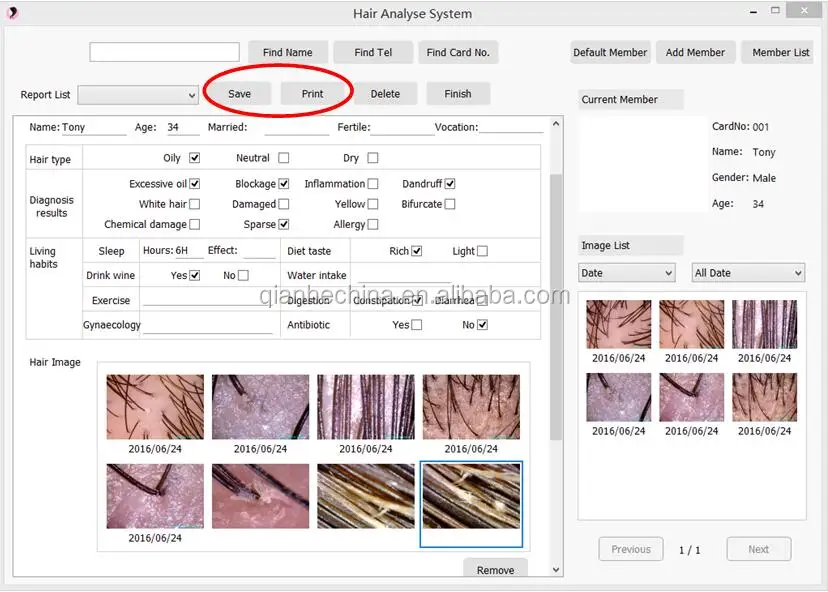Print the highlighted report
This screenshot has height=592, width=828.
click(315, 92)
